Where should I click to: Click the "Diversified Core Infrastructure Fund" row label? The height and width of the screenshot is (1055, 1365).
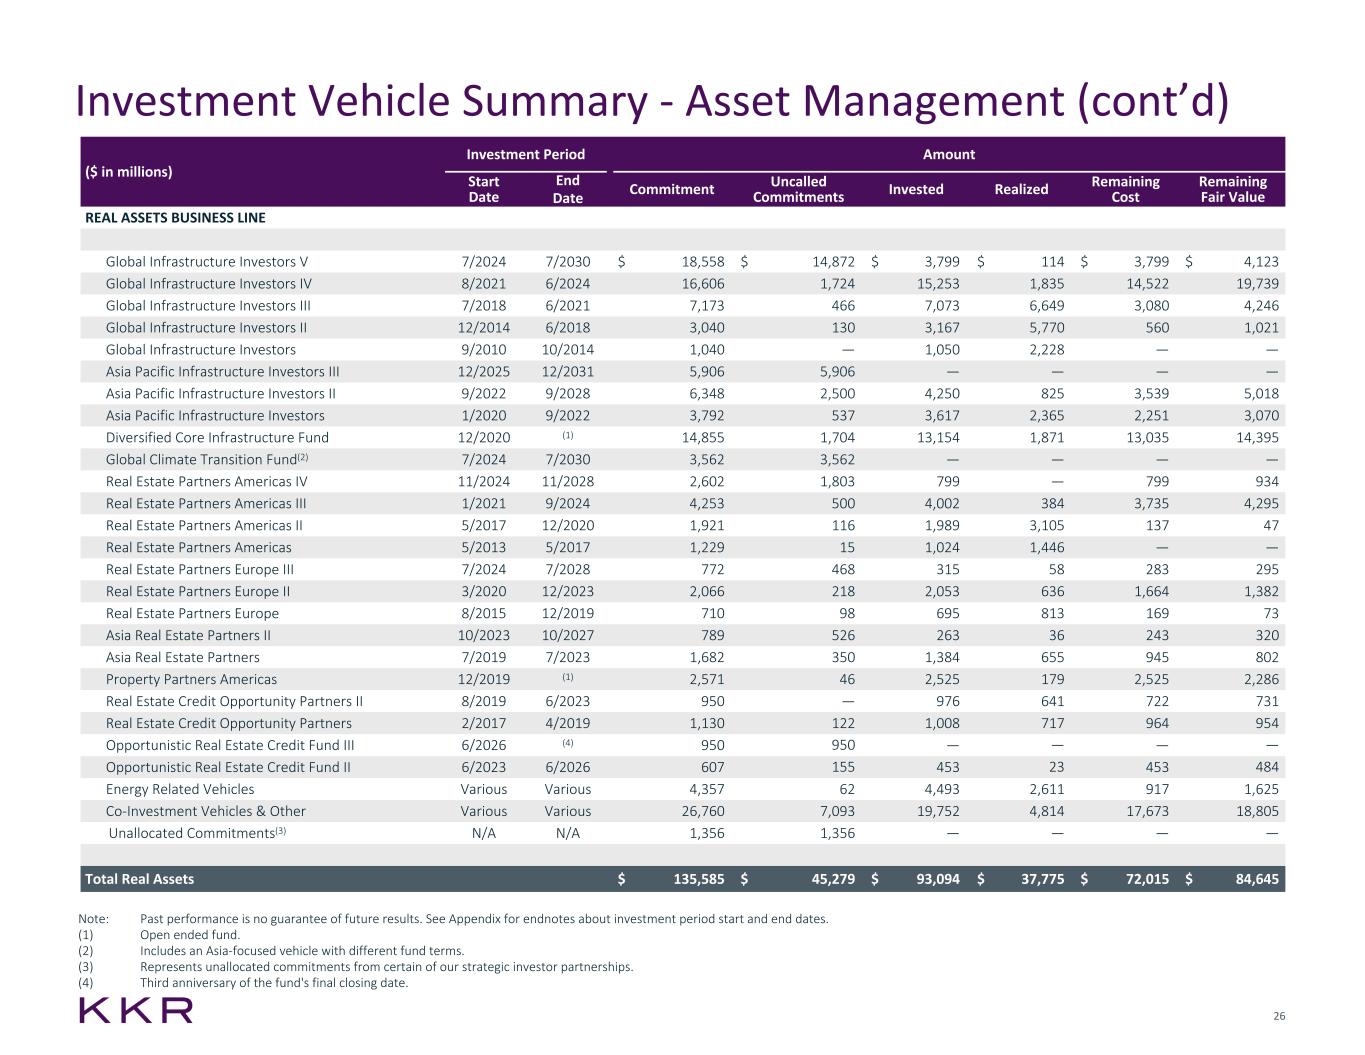pos(217,438)
